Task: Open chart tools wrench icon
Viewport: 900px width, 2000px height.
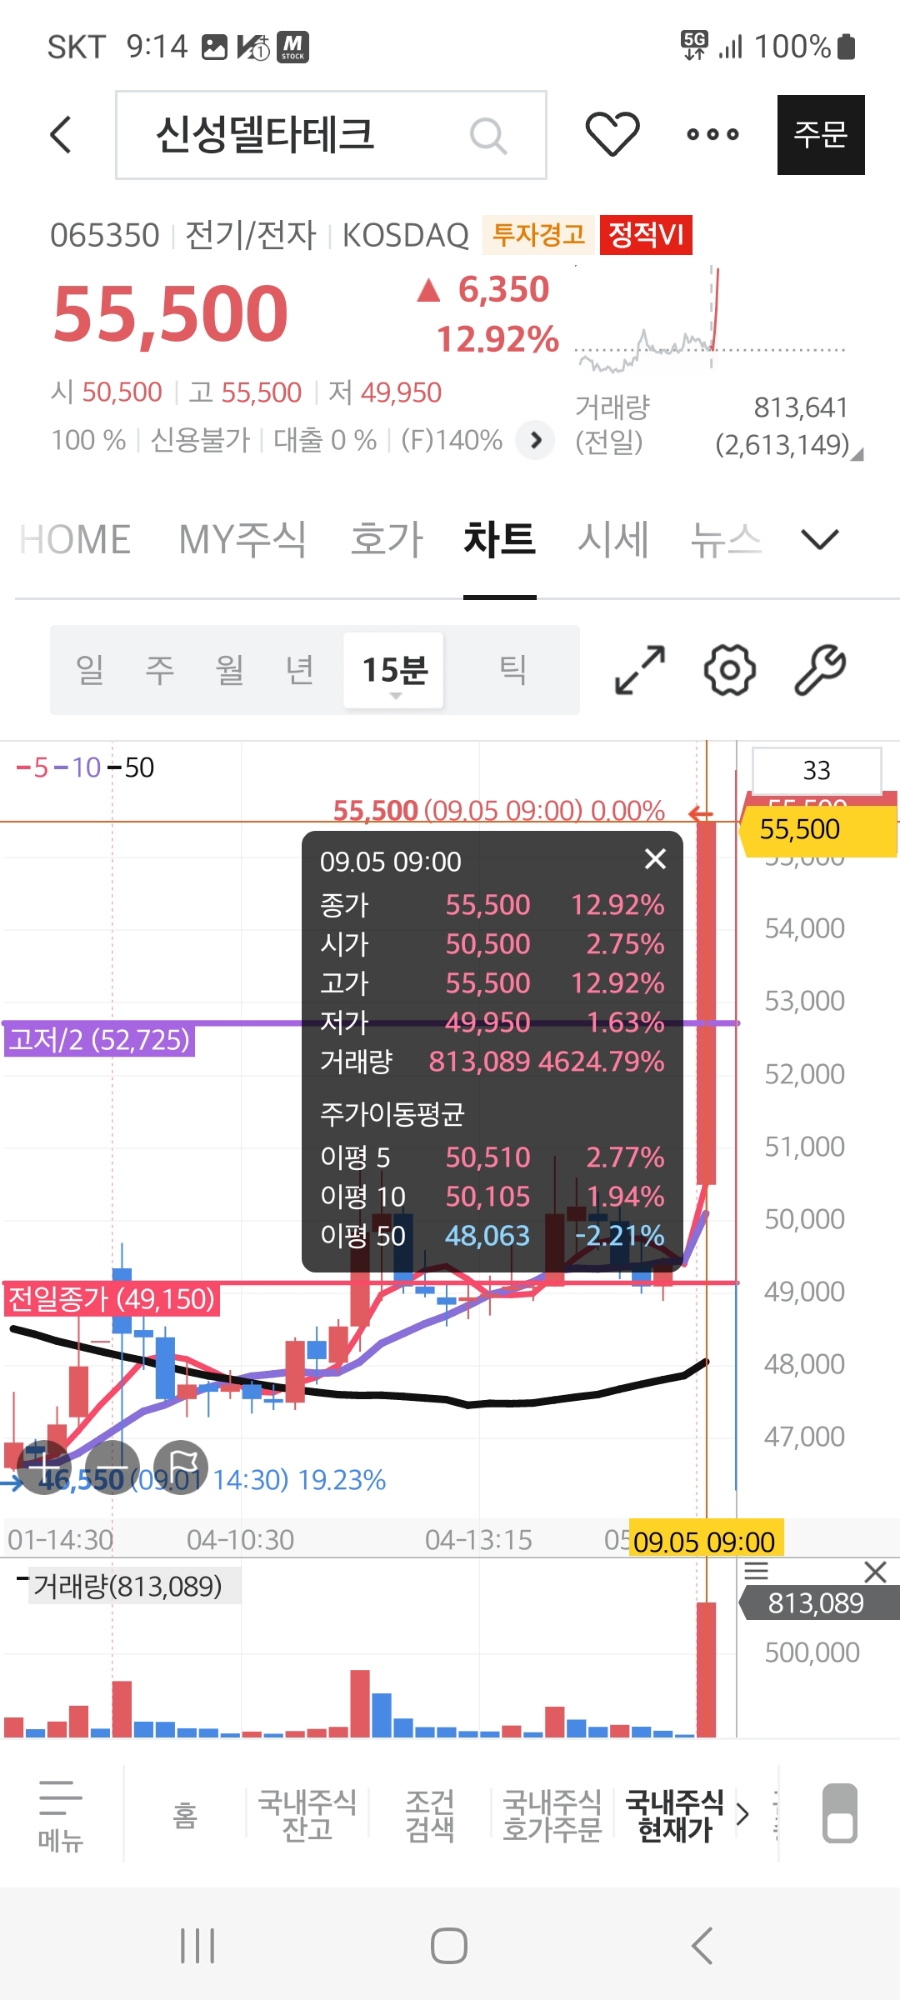Action: click(x=820, y=670)
